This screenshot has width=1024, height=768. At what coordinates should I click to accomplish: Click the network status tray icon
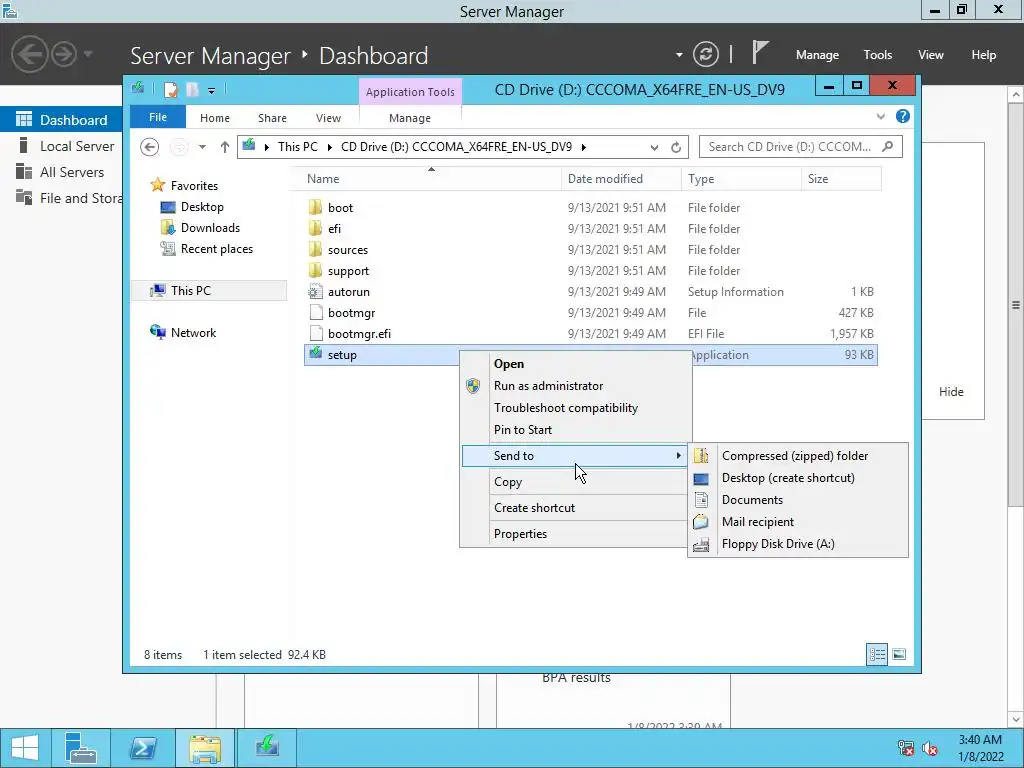coord(906,748)
